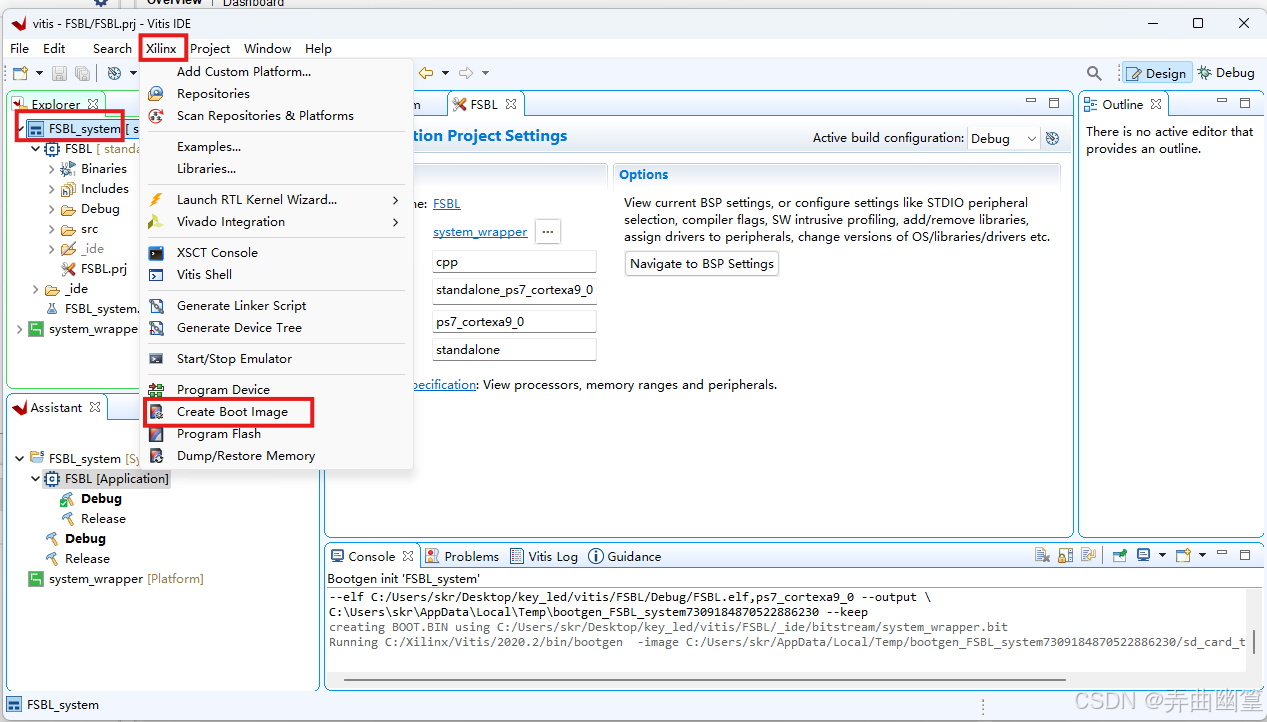Close the Explorer view tab

[x=93, y=104]
